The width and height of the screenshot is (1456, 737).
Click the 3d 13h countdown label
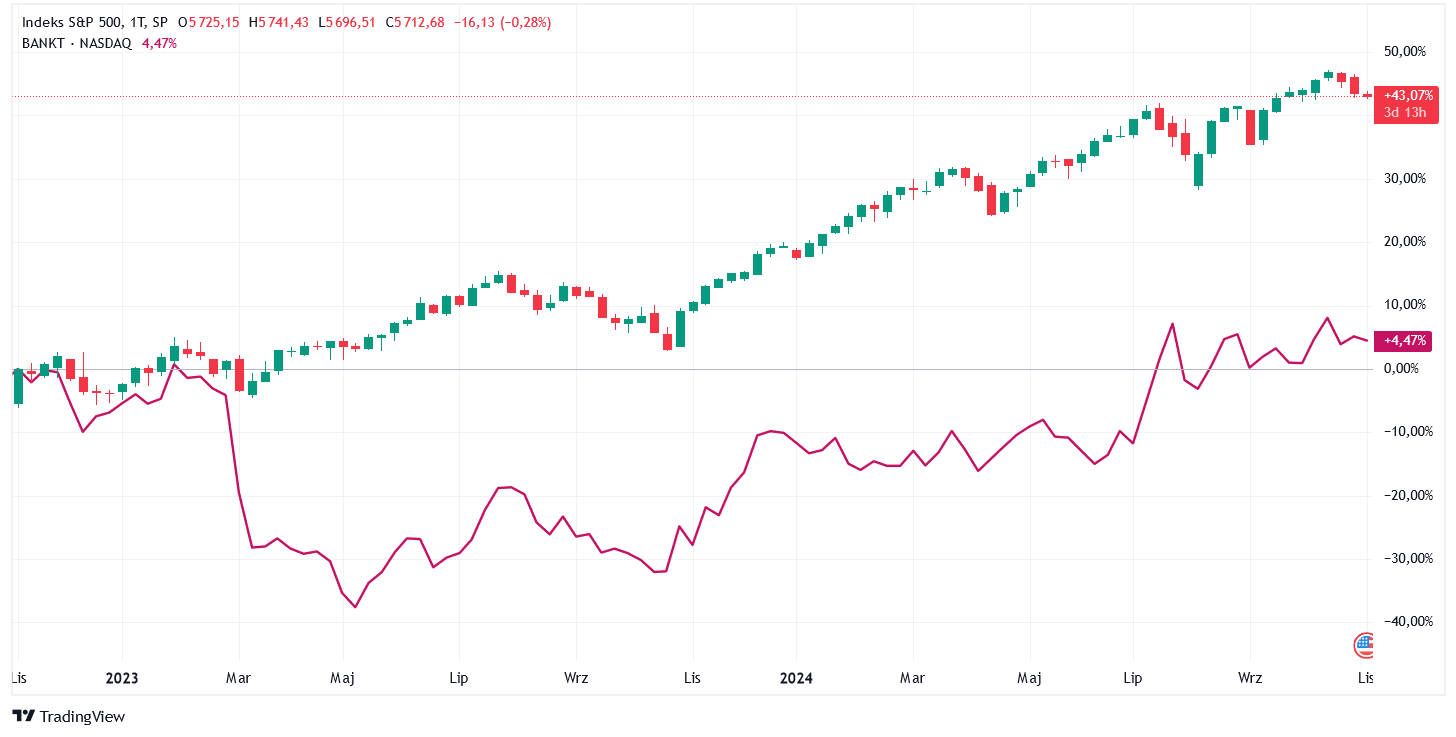(x=1404, y=112)
